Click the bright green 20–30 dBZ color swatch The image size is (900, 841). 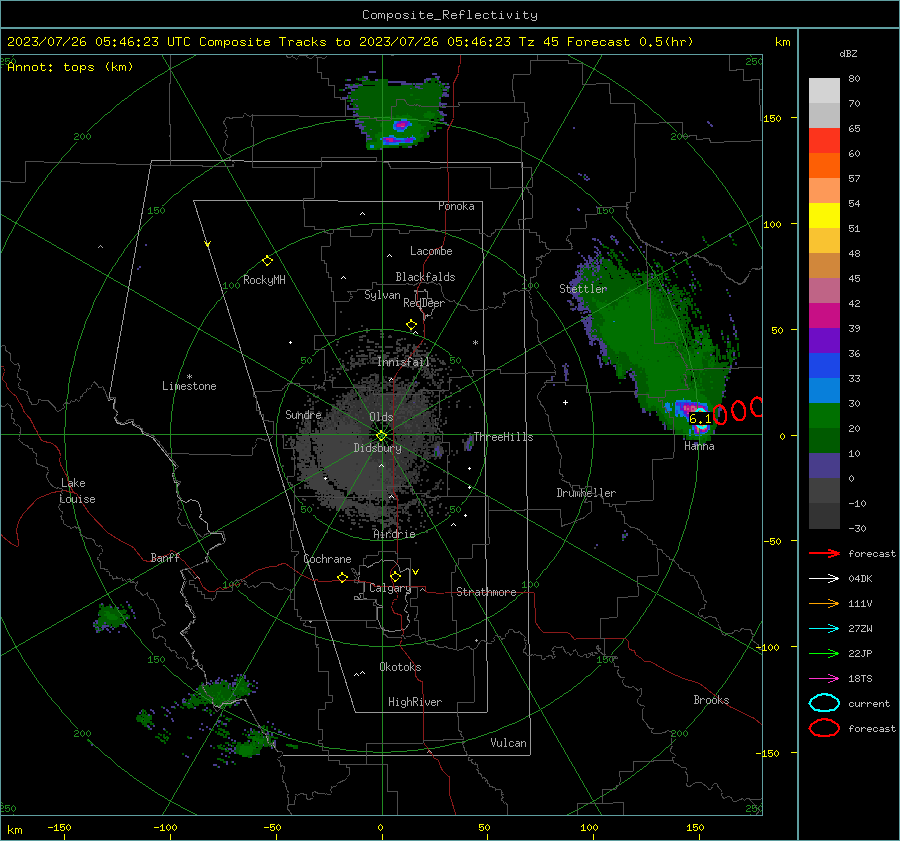coord(824,416)
